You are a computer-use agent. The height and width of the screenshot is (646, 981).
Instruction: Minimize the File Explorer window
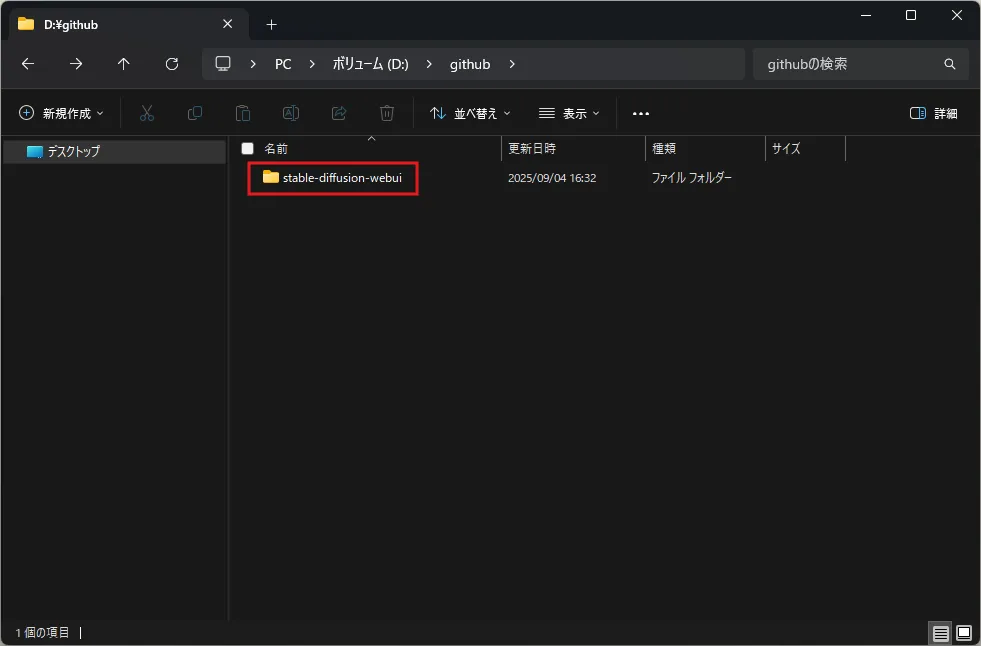click(x=866, y=15)
